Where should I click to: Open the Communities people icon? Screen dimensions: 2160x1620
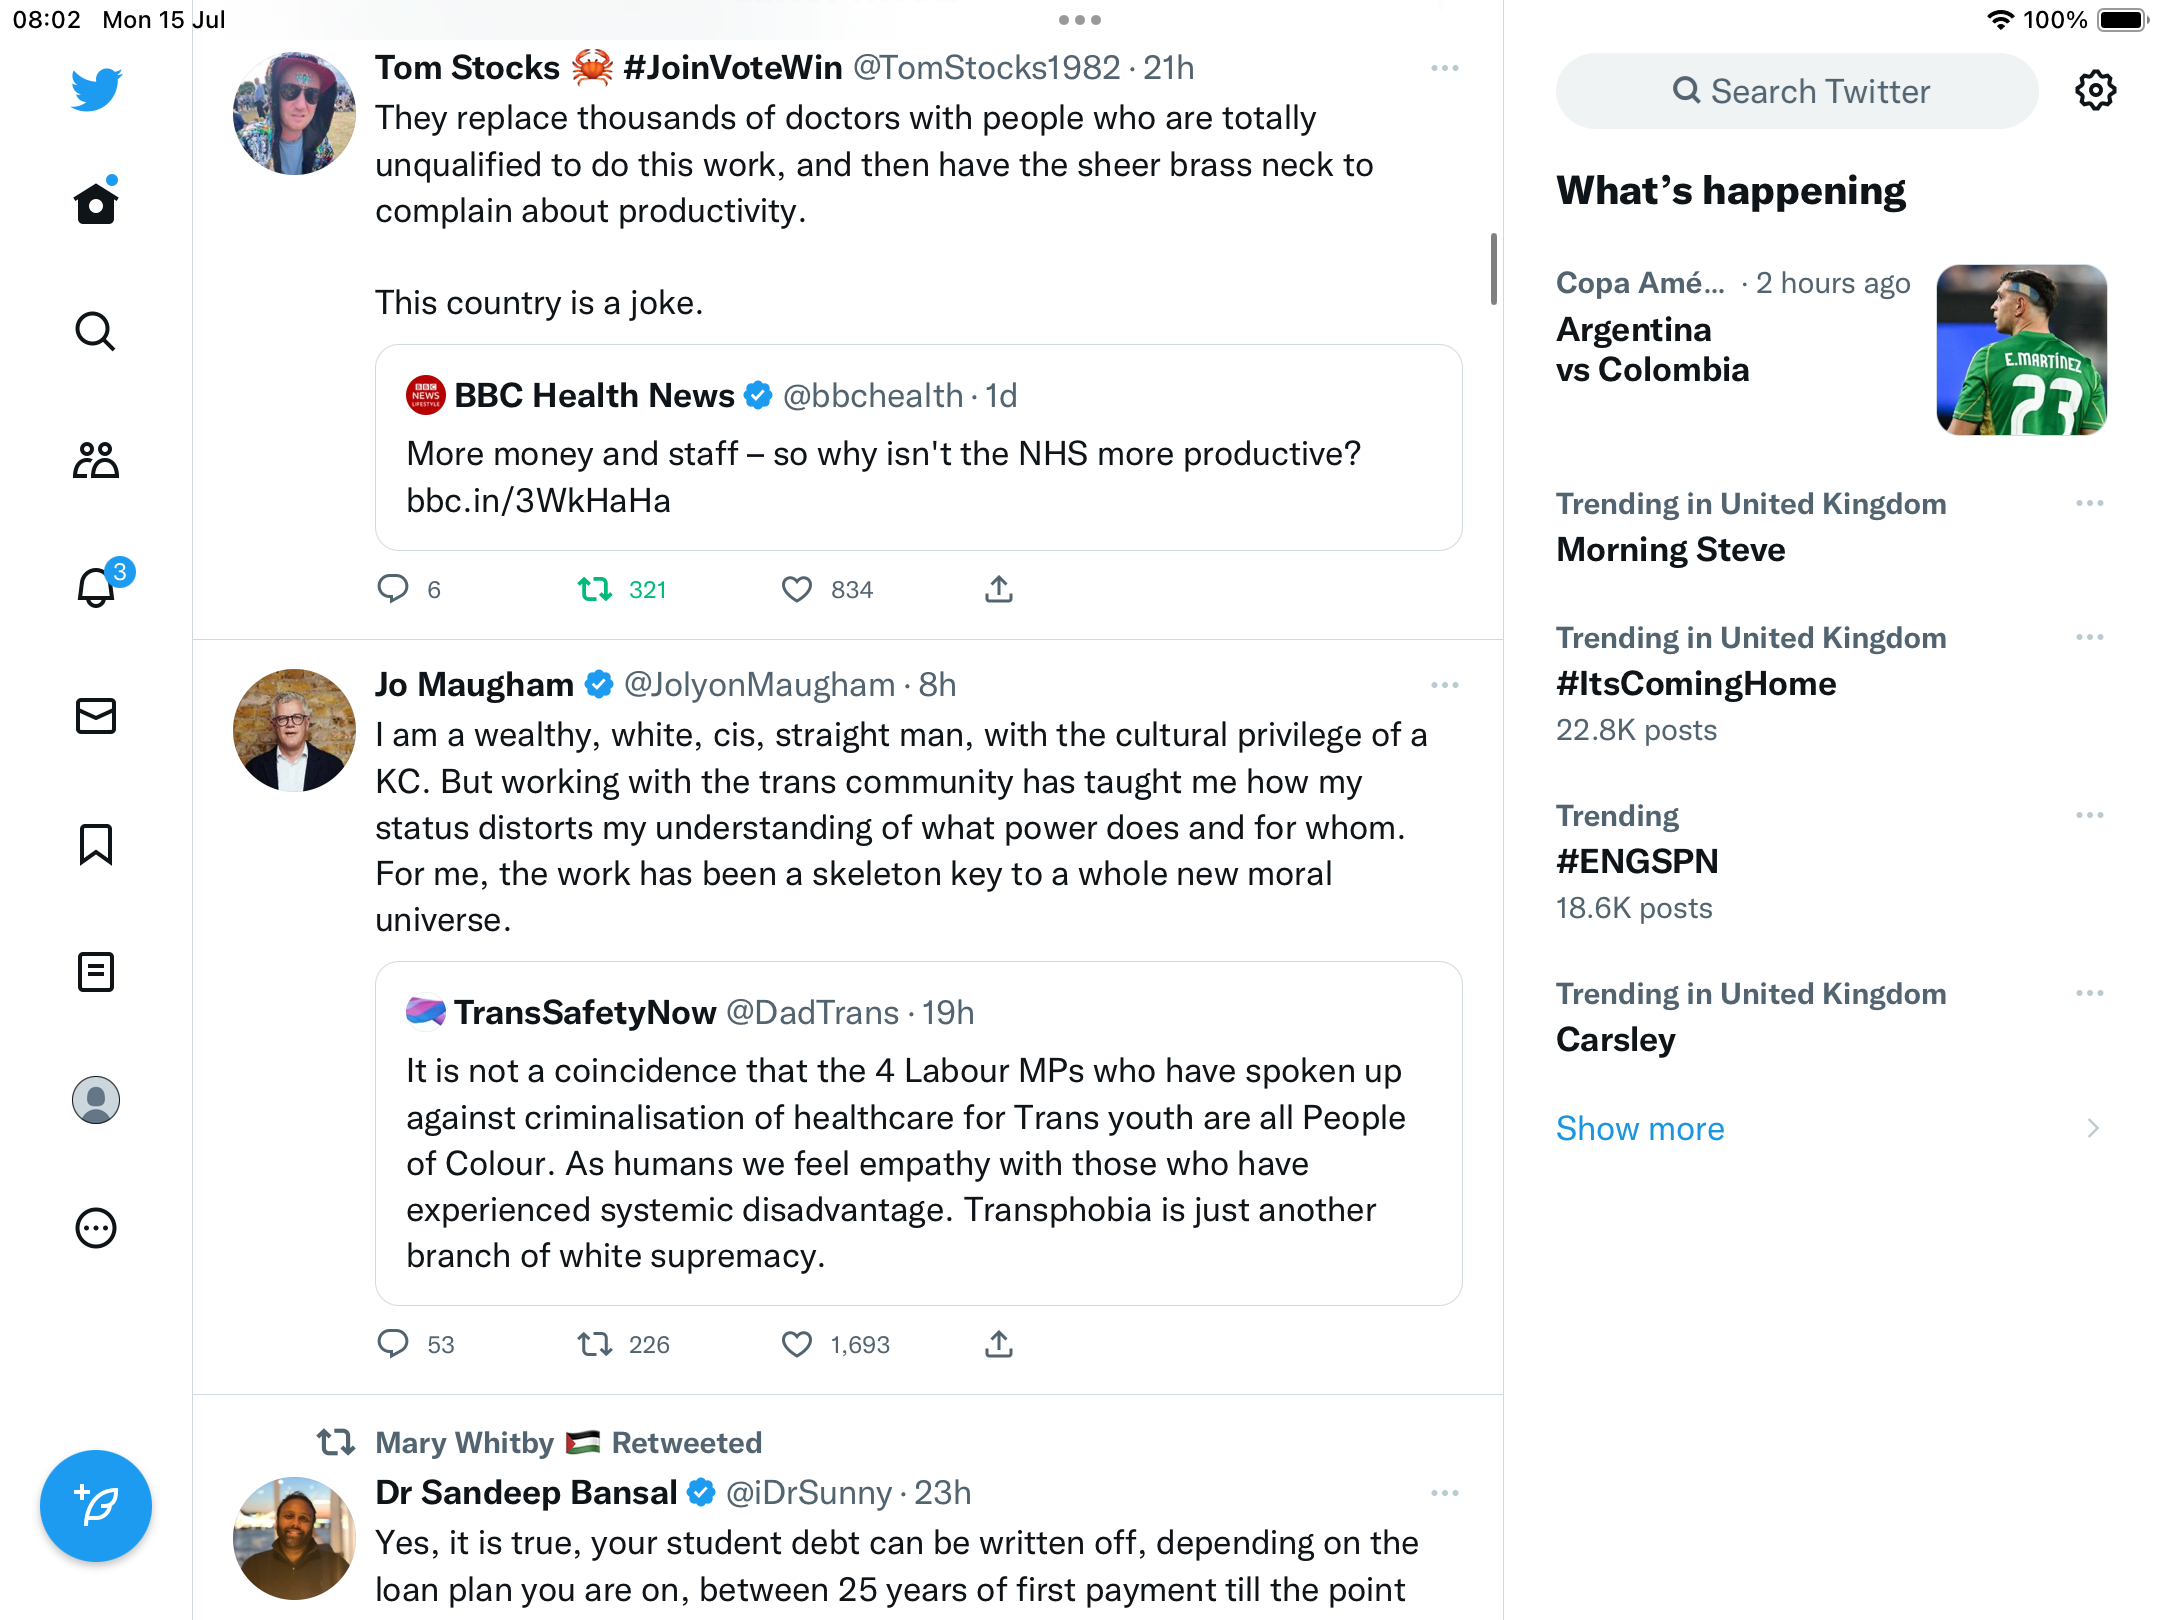click(x=96, y=460)
